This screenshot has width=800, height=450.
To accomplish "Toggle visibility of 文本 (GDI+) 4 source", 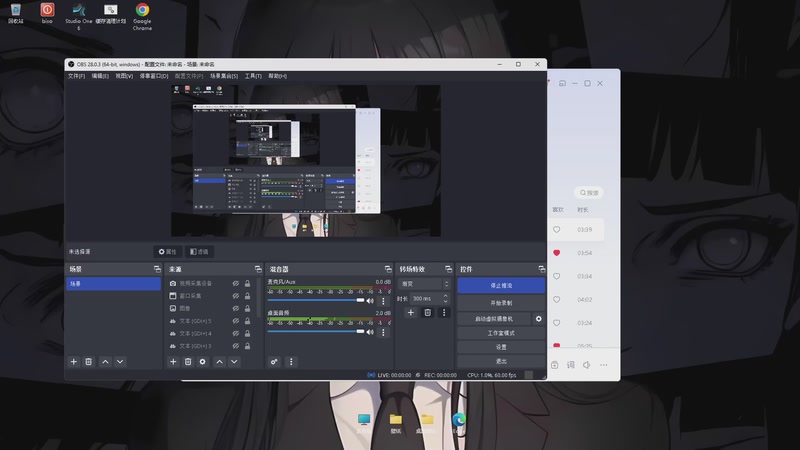I will point(236,333).
